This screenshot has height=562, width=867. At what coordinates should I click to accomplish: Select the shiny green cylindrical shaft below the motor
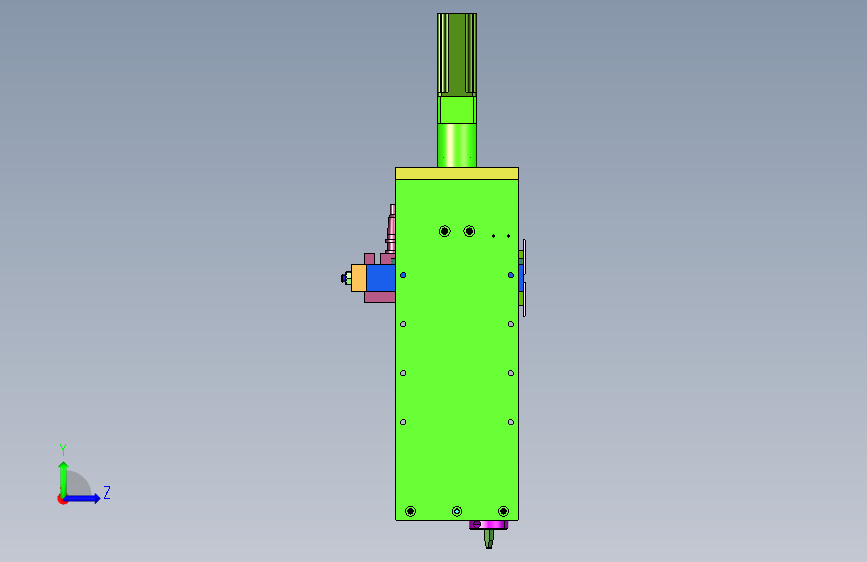(457, 145)
